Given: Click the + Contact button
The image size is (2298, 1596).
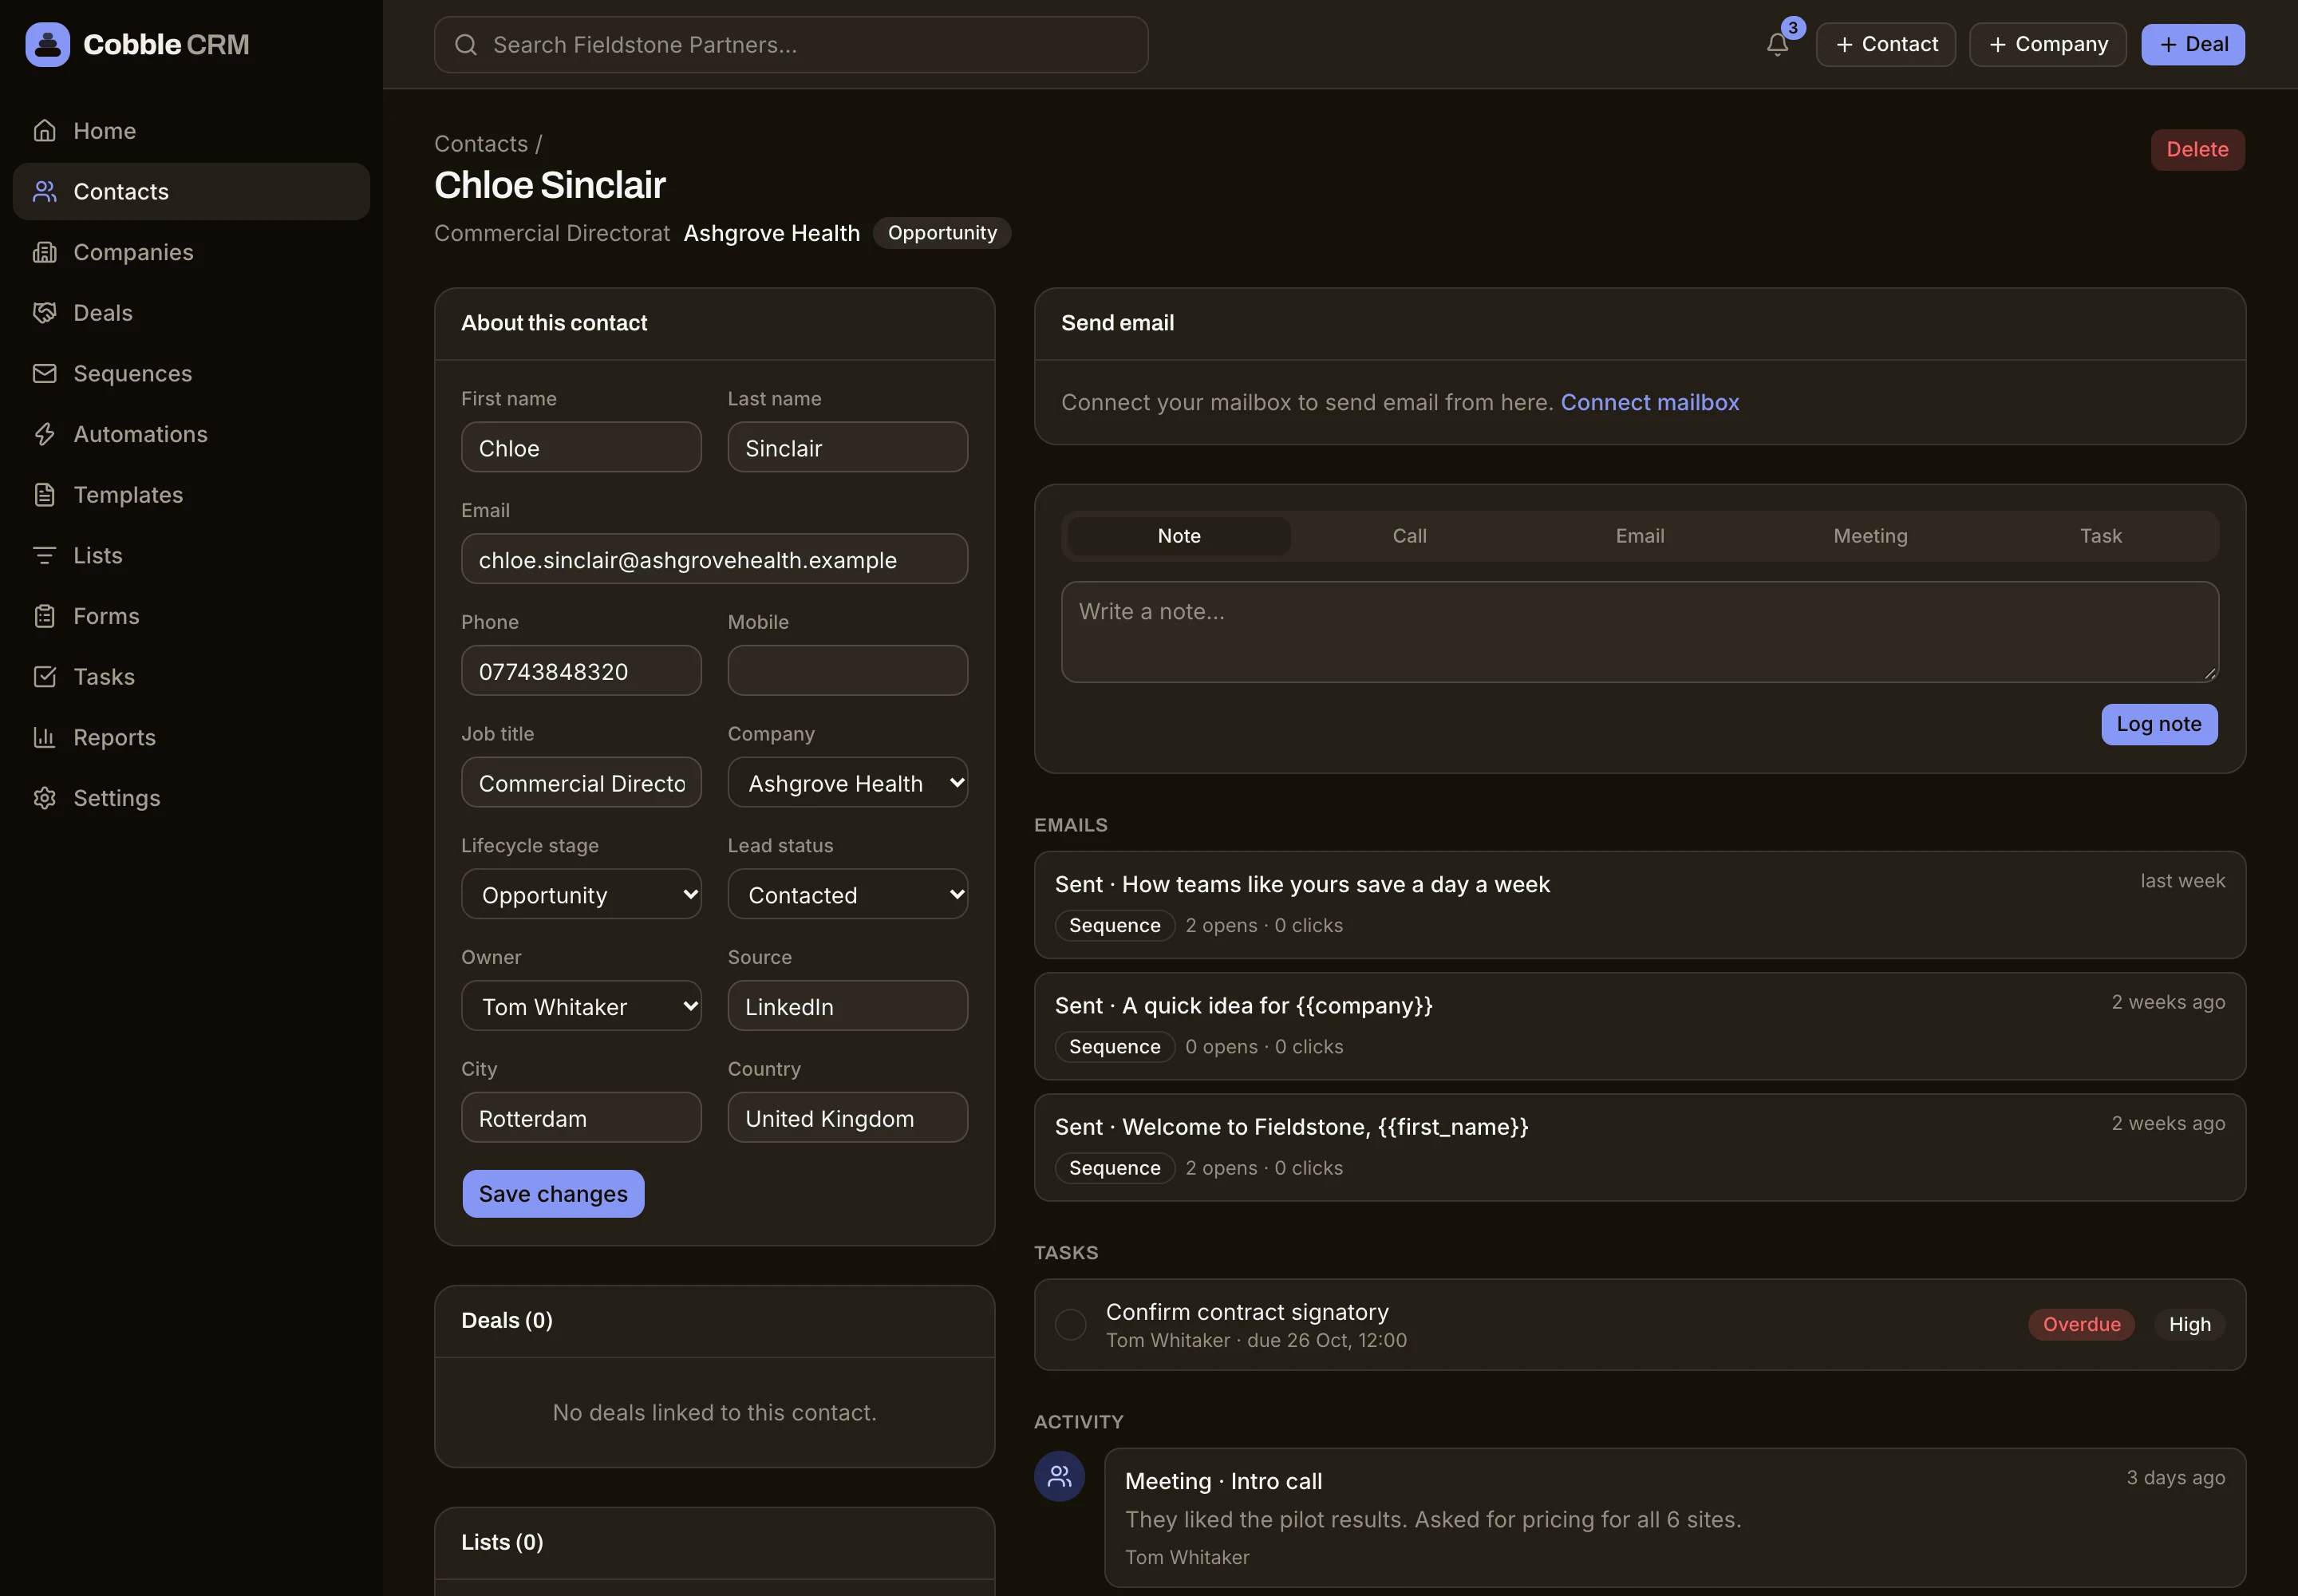Looking at the screenshot, I should pyautogui.click(x=1885, y=44).
